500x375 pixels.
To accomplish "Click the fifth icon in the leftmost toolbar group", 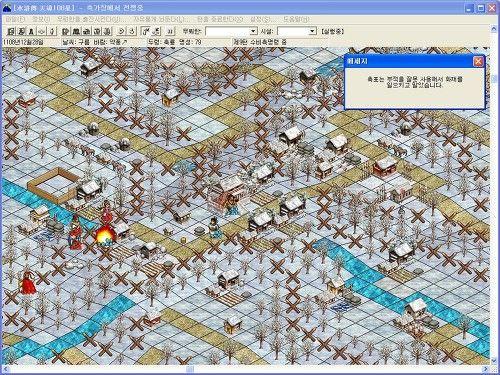I will click(x=52, y=31).
